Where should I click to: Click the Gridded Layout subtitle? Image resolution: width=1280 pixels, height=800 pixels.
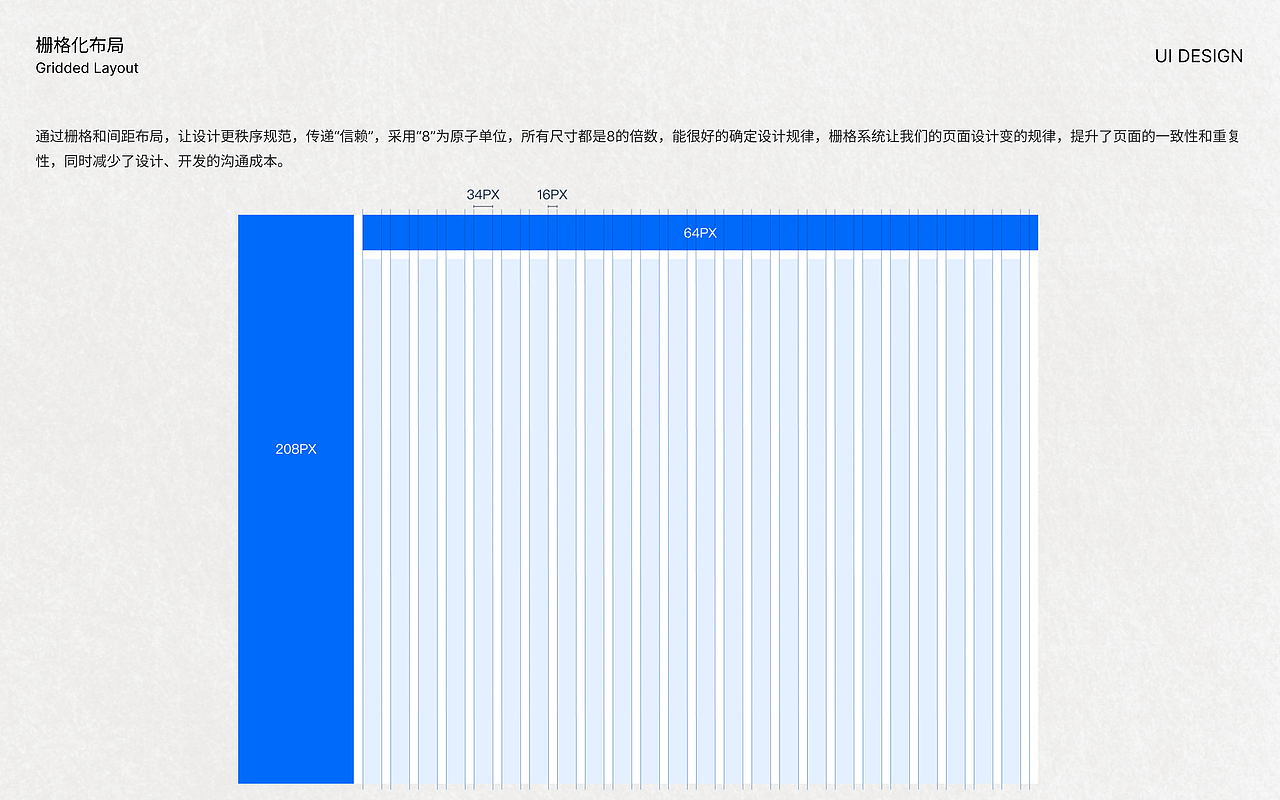(x=85, y=68)
